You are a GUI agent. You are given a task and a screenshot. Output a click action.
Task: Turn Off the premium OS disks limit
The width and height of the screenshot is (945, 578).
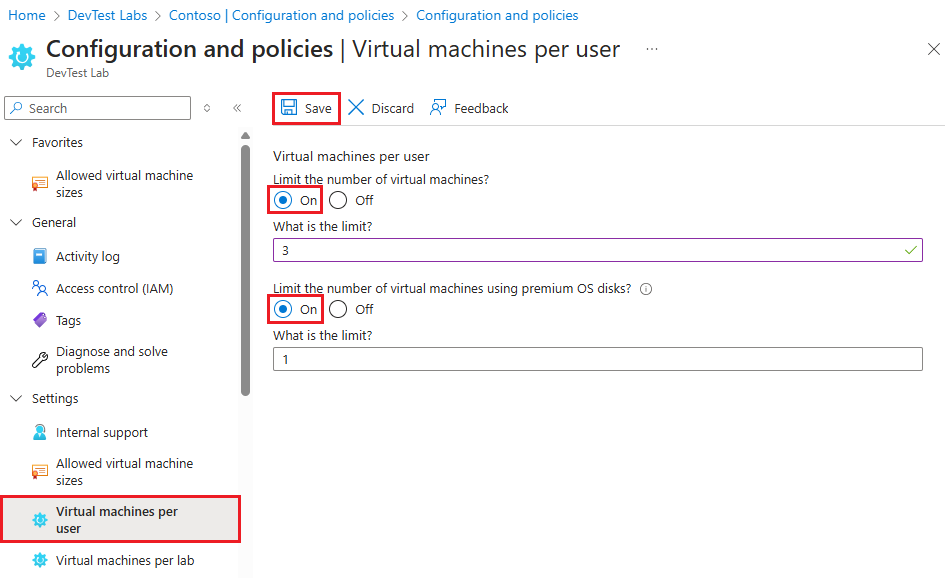point(339,309)
